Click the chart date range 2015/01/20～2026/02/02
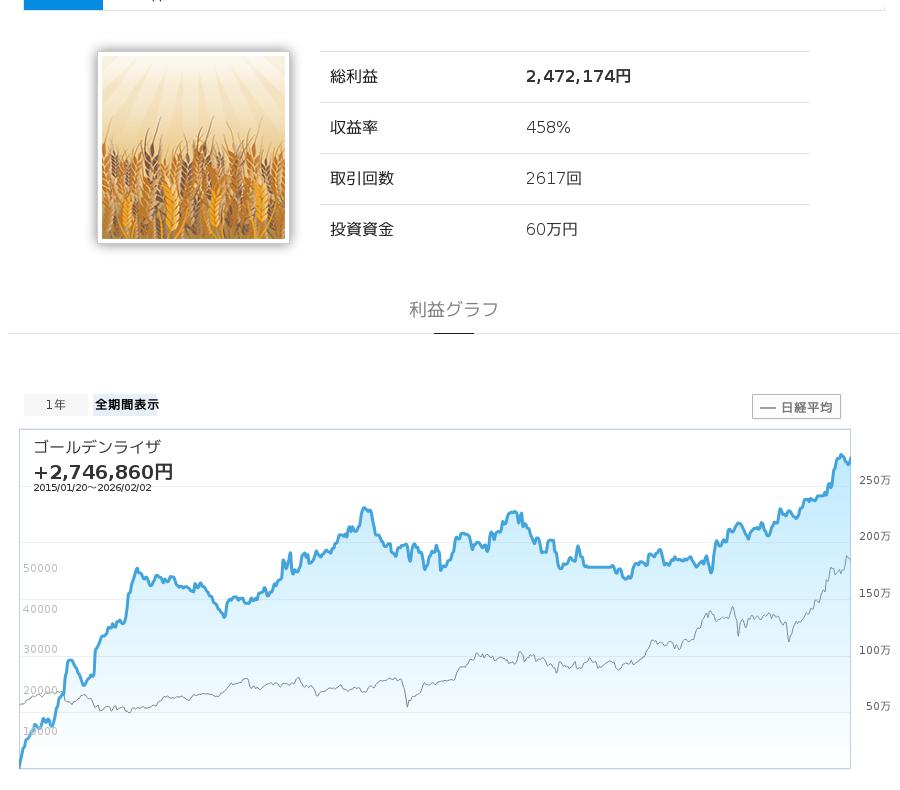This screenshot has width=900, height=790. pos(92,488)
